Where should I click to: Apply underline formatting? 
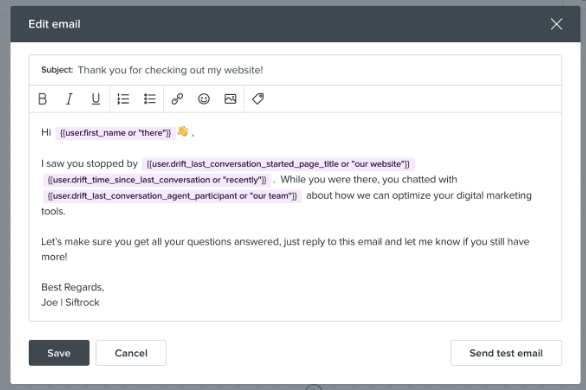coord(96,99)
